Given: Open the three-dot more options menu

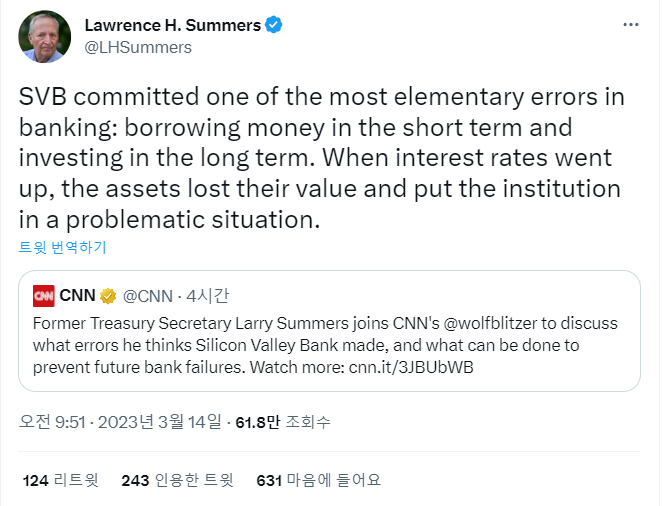Looking at the screenshot, I should coord(631,24).
